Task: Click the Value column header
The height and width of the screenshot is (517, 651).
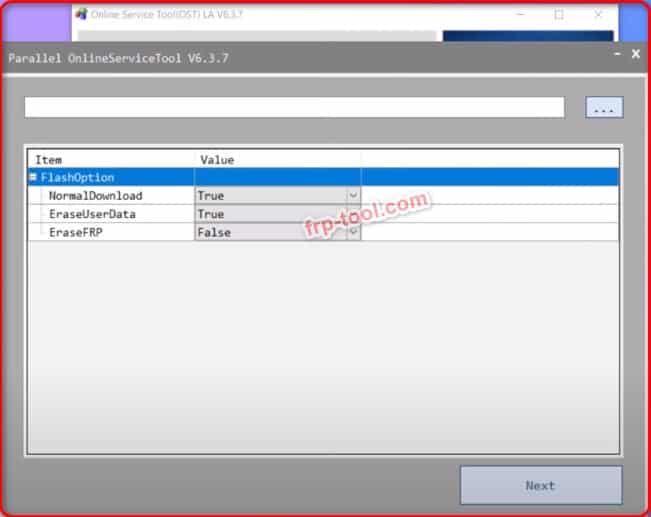Action: (x=217, y=160)
